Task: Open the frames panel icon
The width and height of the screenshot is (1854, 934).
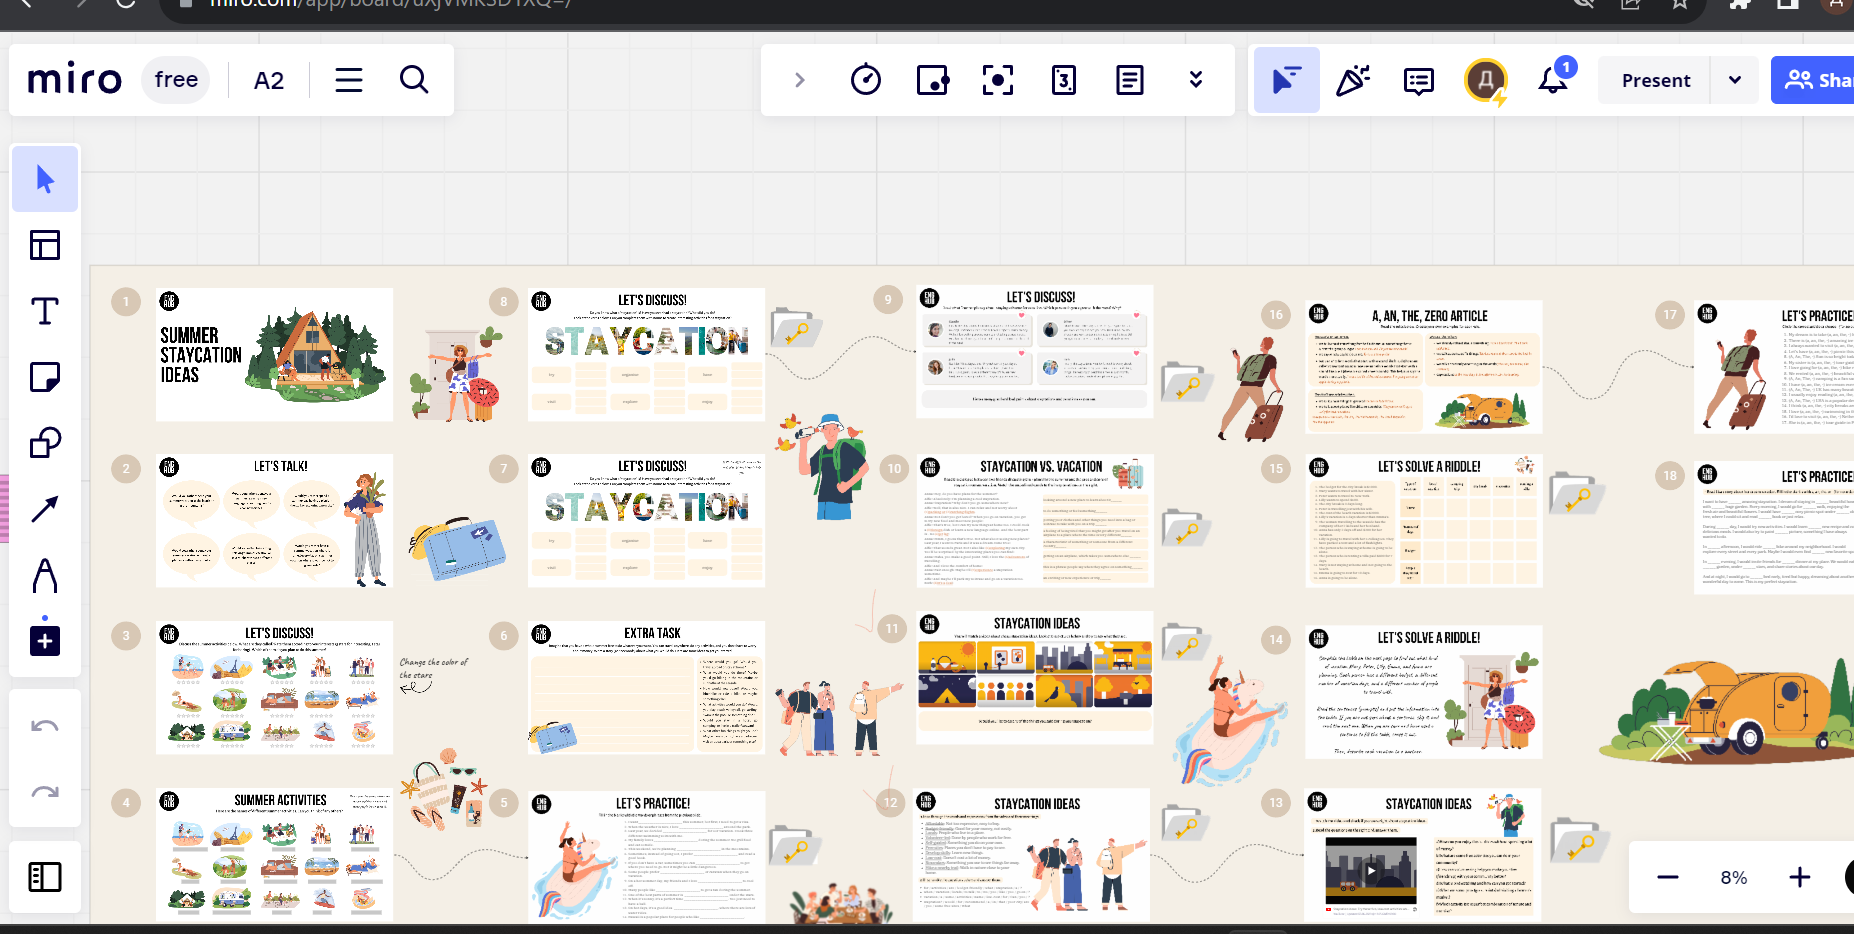Action: (x=45, y=877)
